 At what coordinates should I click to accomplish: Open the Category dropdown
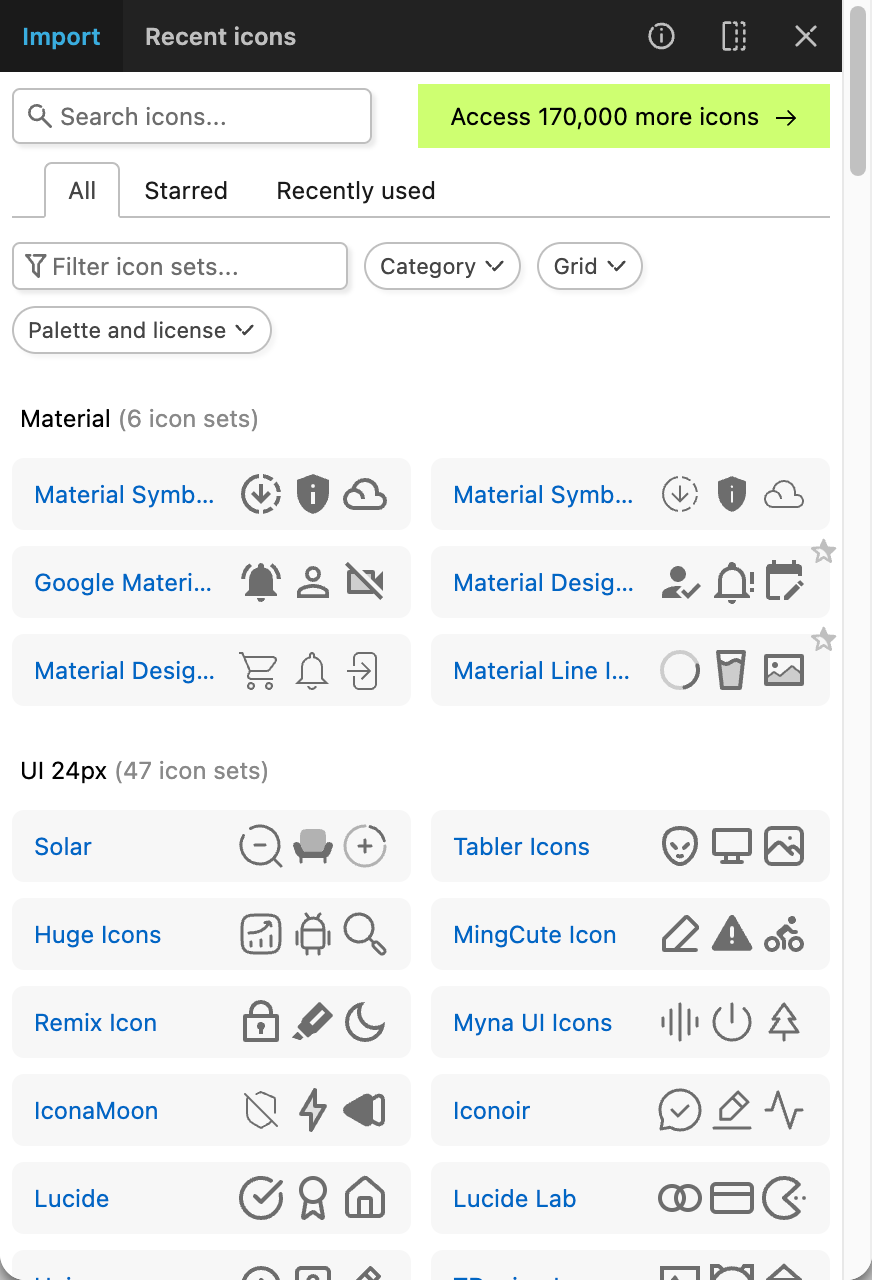point(442,266)
